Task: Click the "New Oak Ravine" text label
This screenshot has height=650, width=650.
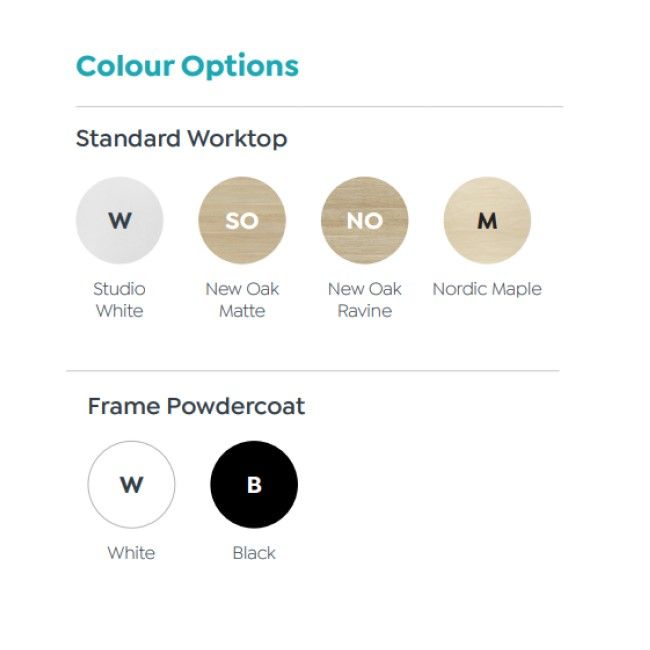Action: click(x=364, y=300)
